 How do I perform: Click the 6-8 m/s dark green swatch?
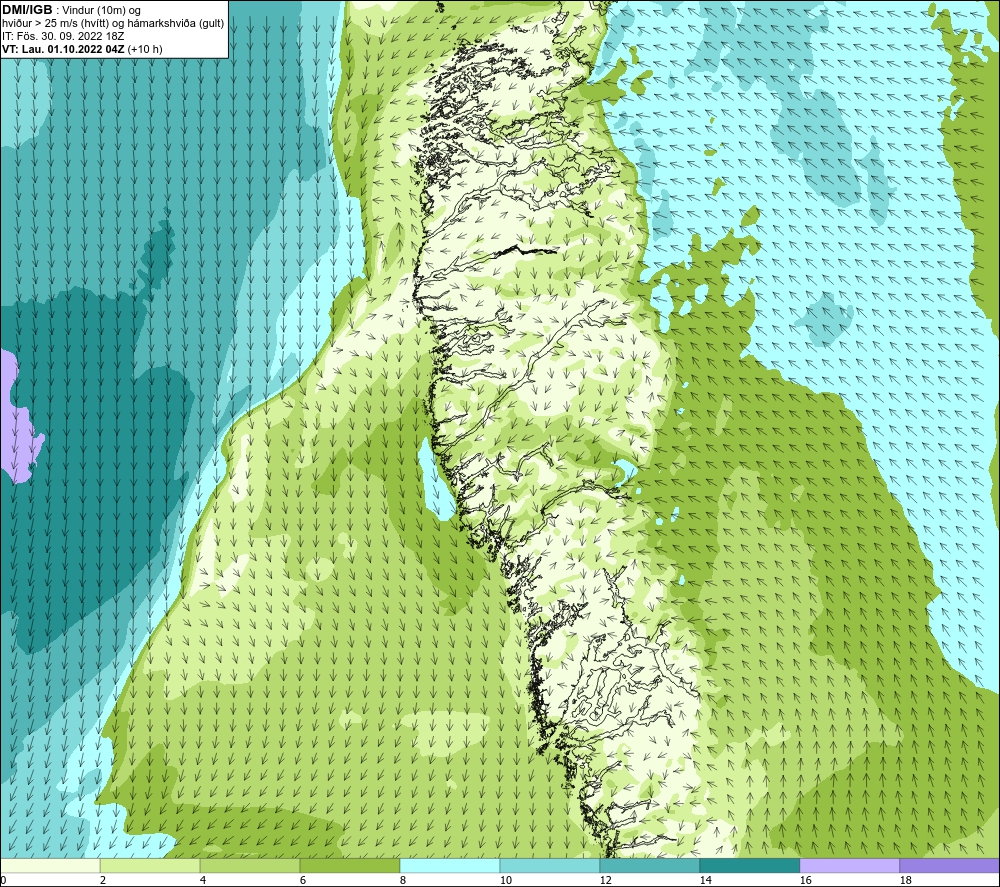click(350, 865)
